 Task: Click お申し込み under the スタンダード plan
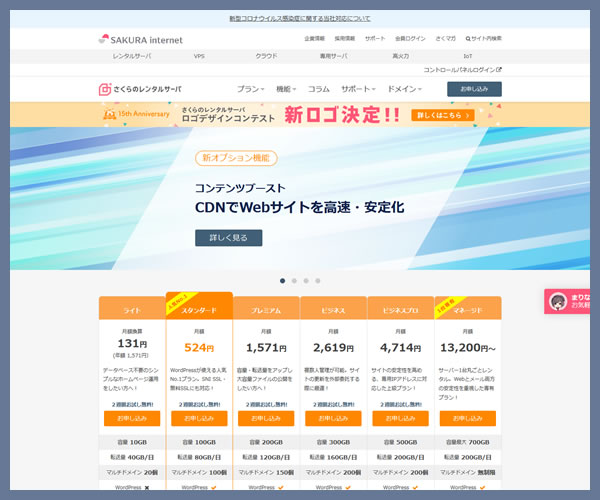click(199, 418)
